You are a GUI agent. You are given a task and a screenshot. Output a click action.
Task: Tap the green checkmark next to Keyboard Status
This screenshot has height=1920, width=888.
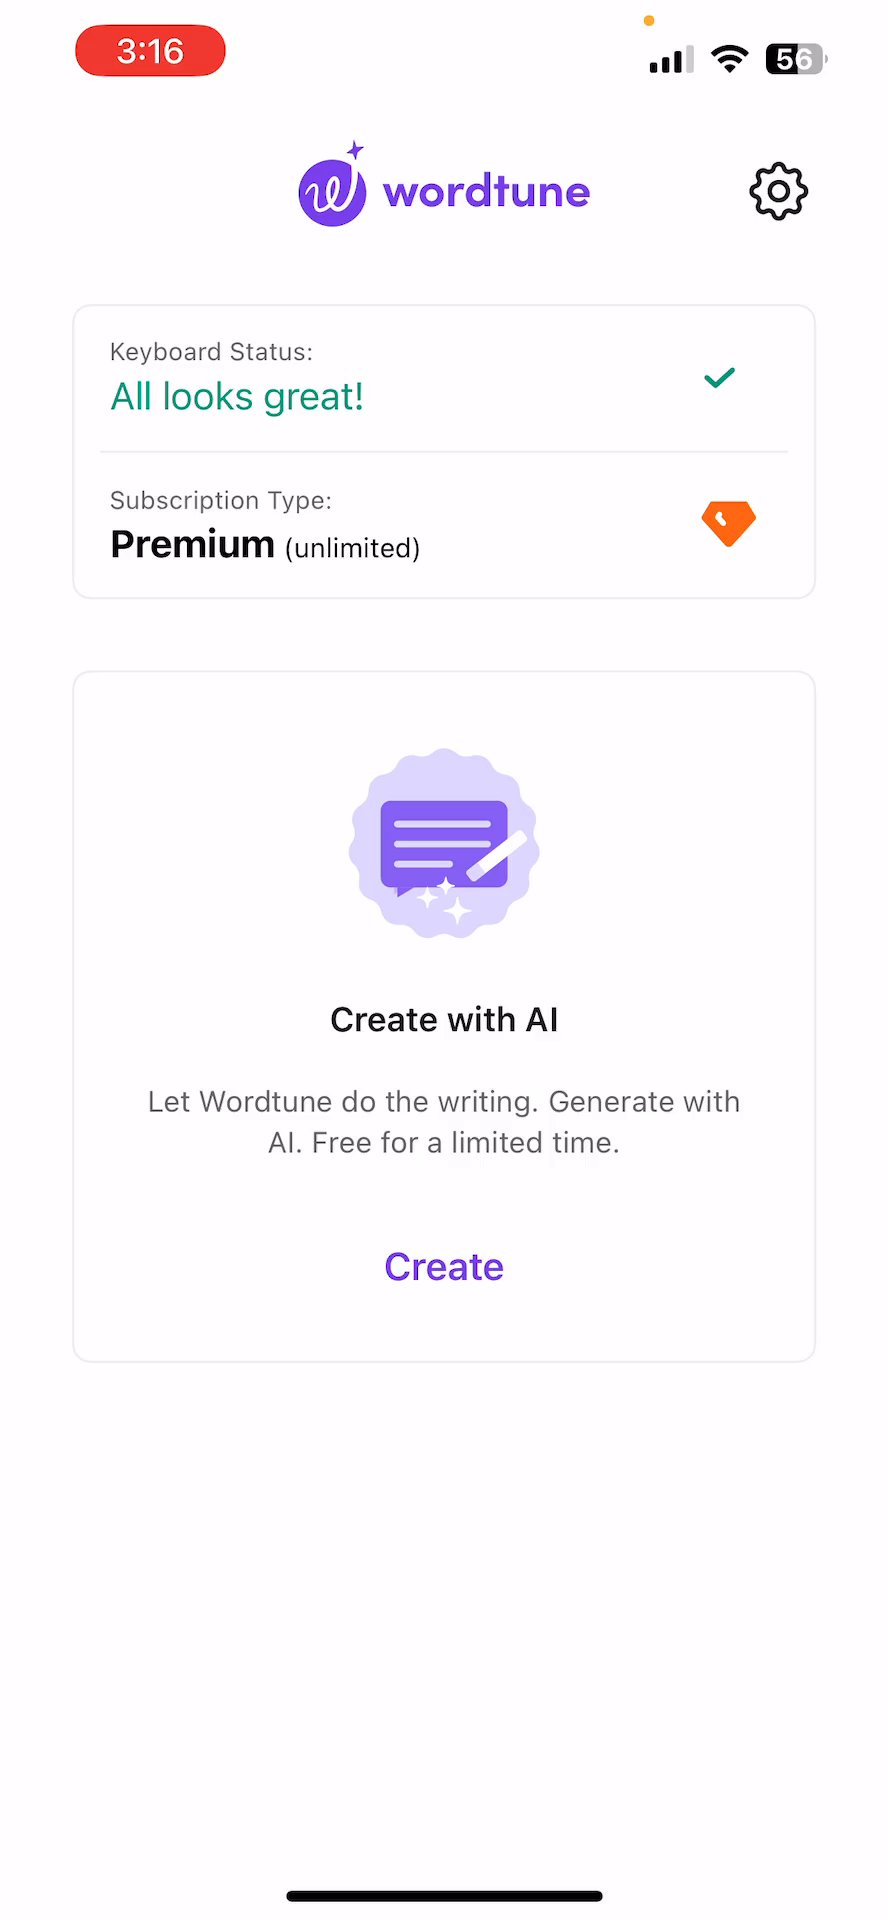coord(719,377)
